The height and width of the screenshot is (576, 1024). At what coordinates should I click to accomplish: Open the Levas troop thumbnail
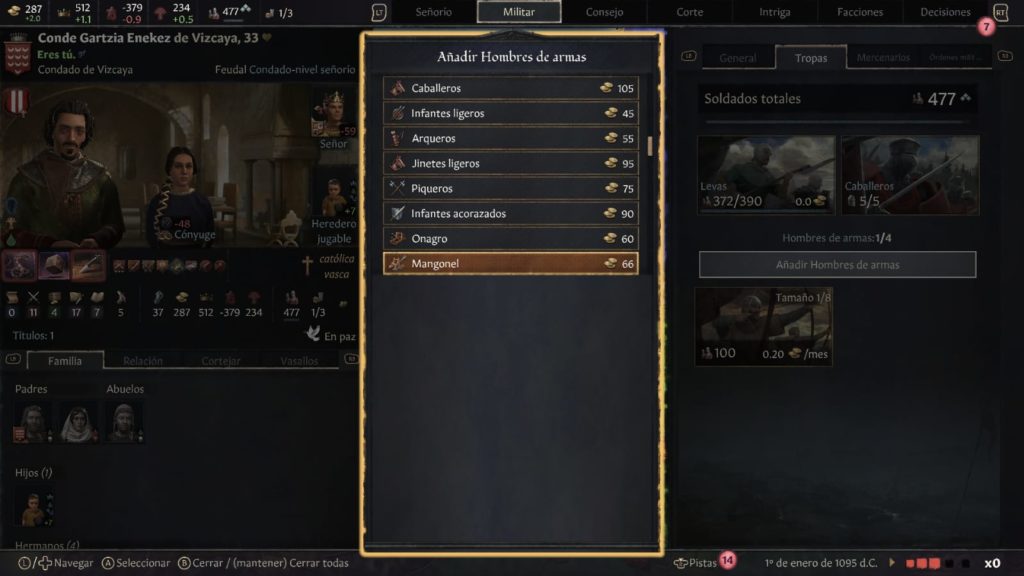pos(766,174)
